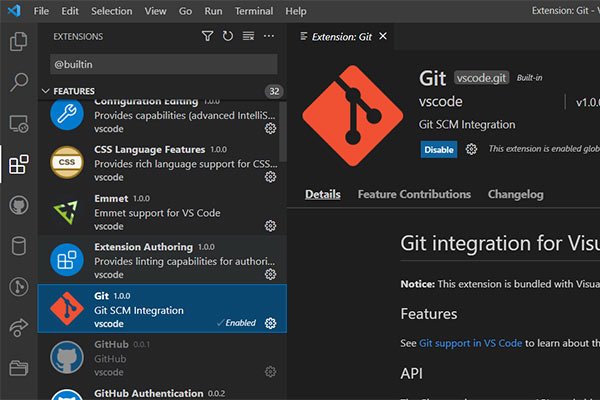Click the Enabled status in Git row
This screenshot has height=400, width=600.
(x=236, y=323)
